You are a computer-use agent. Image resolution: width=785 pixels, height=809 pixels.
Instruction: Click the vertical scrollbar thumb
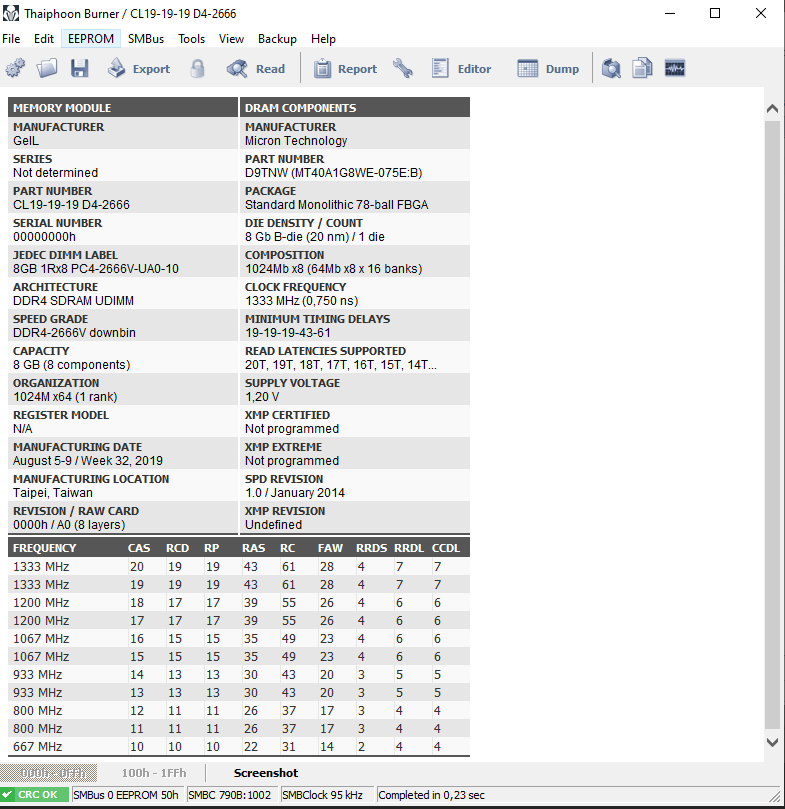tap(772, 426)
